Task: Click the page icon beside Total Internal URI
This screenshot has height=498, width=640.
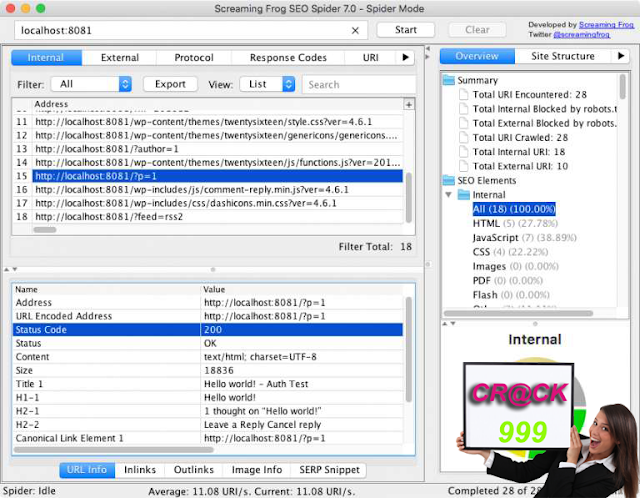Action: click(x=464, y=152)
